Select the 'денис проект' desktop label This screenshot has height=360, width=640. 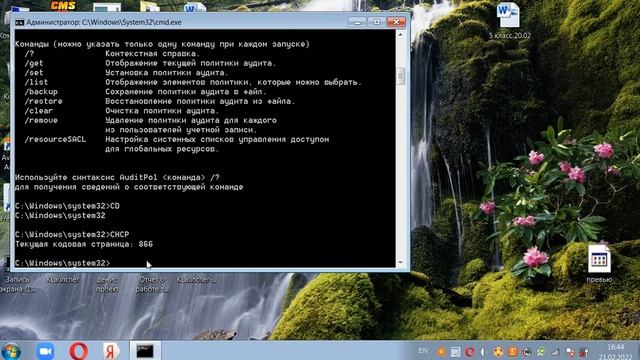pyautogui.click(x=107, y=284)
